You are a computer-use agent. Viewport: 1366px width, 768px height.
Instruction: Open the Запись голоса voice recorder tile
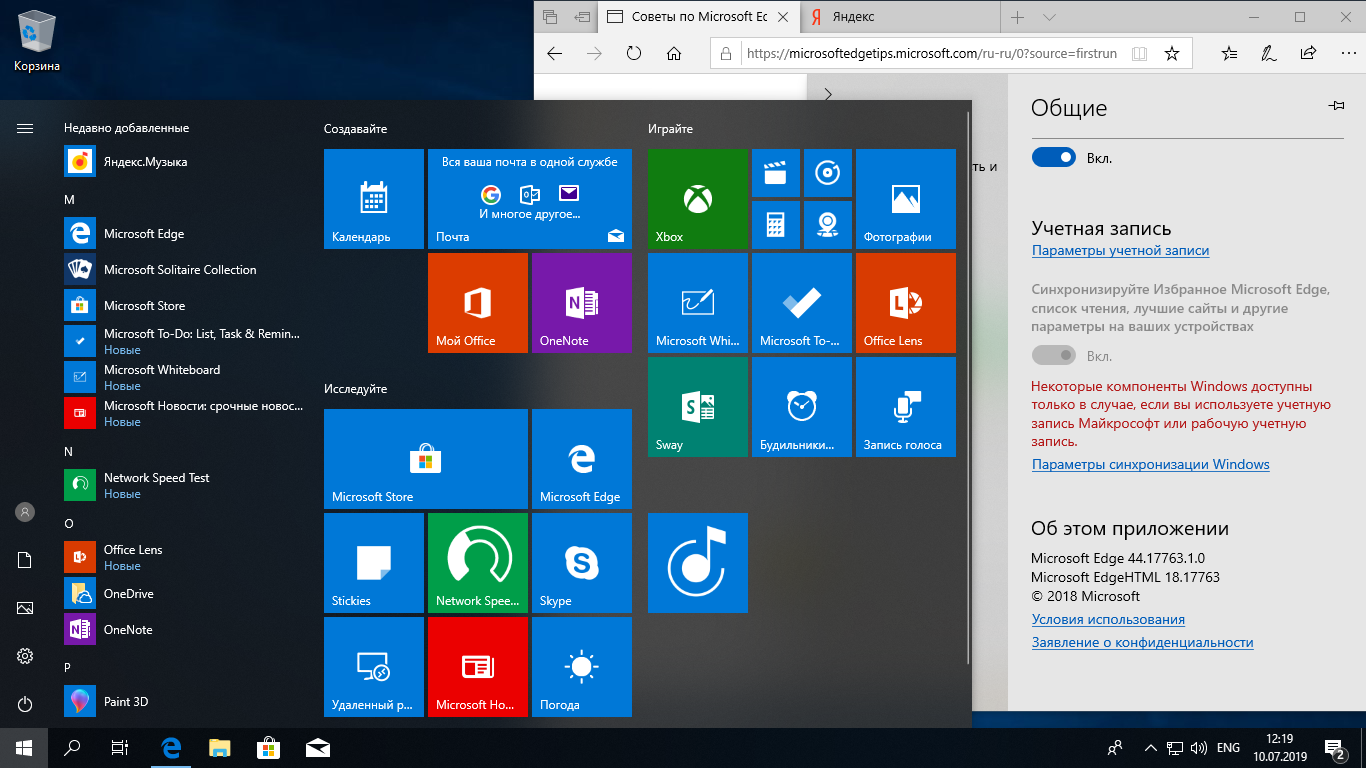906,407
